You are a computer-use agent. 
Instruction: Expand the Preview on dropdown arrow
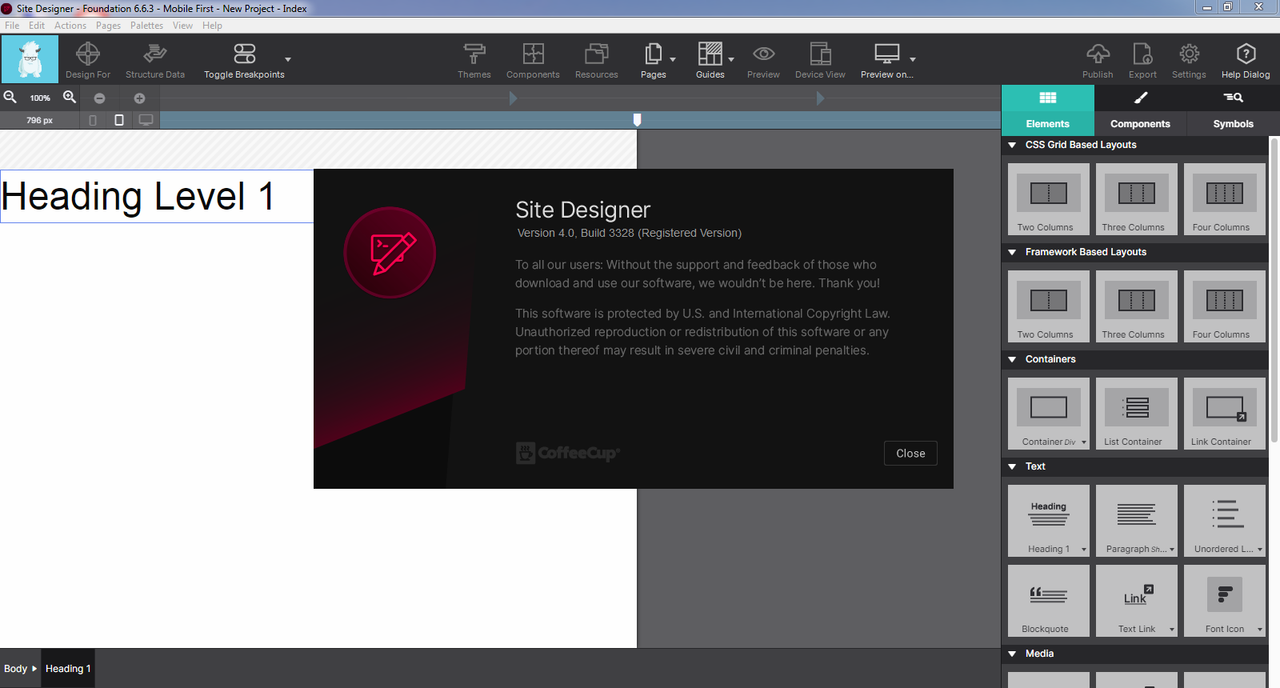[913, 60]
